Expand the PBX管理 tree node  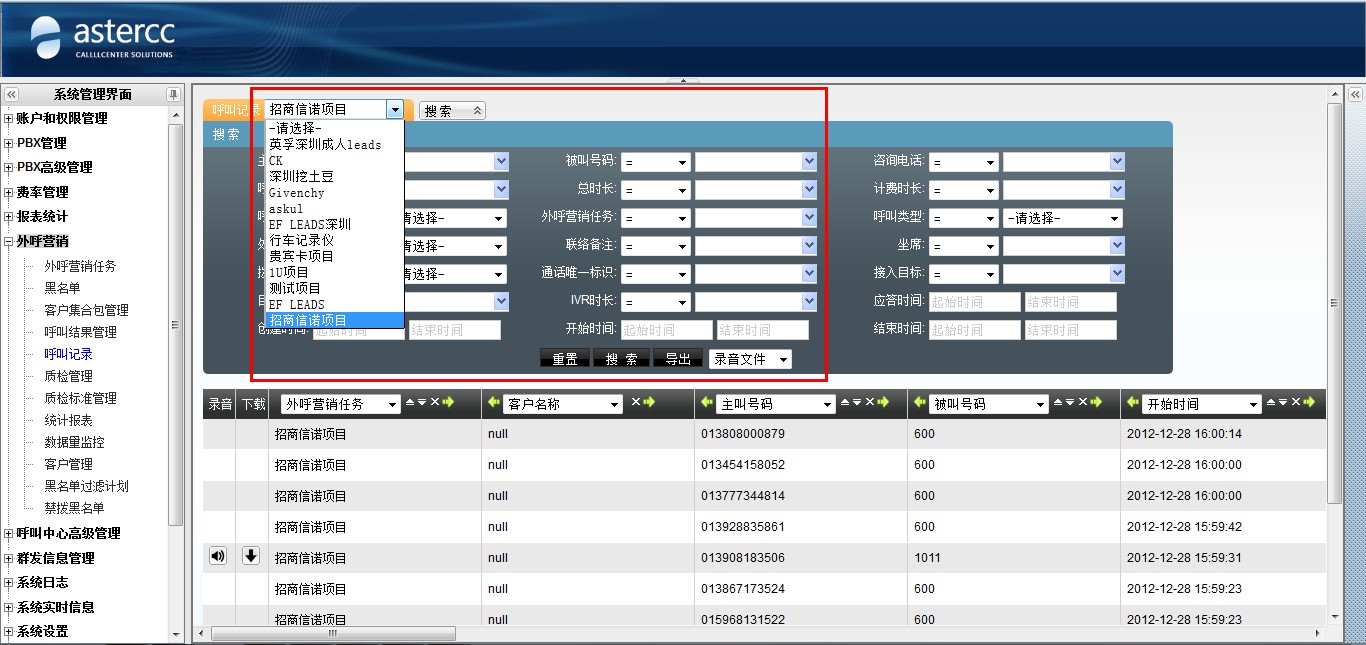tap(9, 143)
